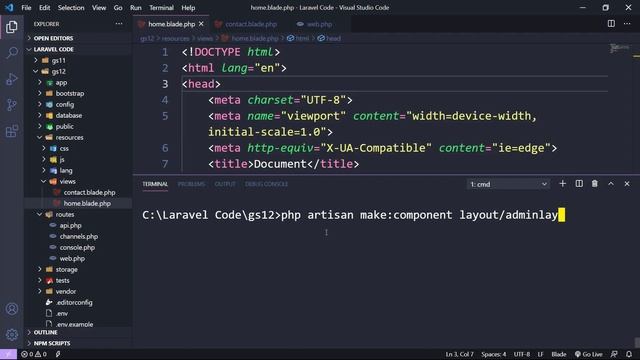Open the Edit menu

coord(44,8)
